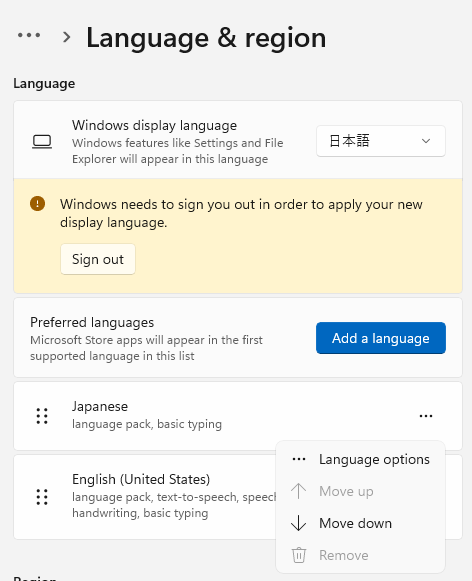
Task: Click the laptop display language icon
Action: (42, 142)
